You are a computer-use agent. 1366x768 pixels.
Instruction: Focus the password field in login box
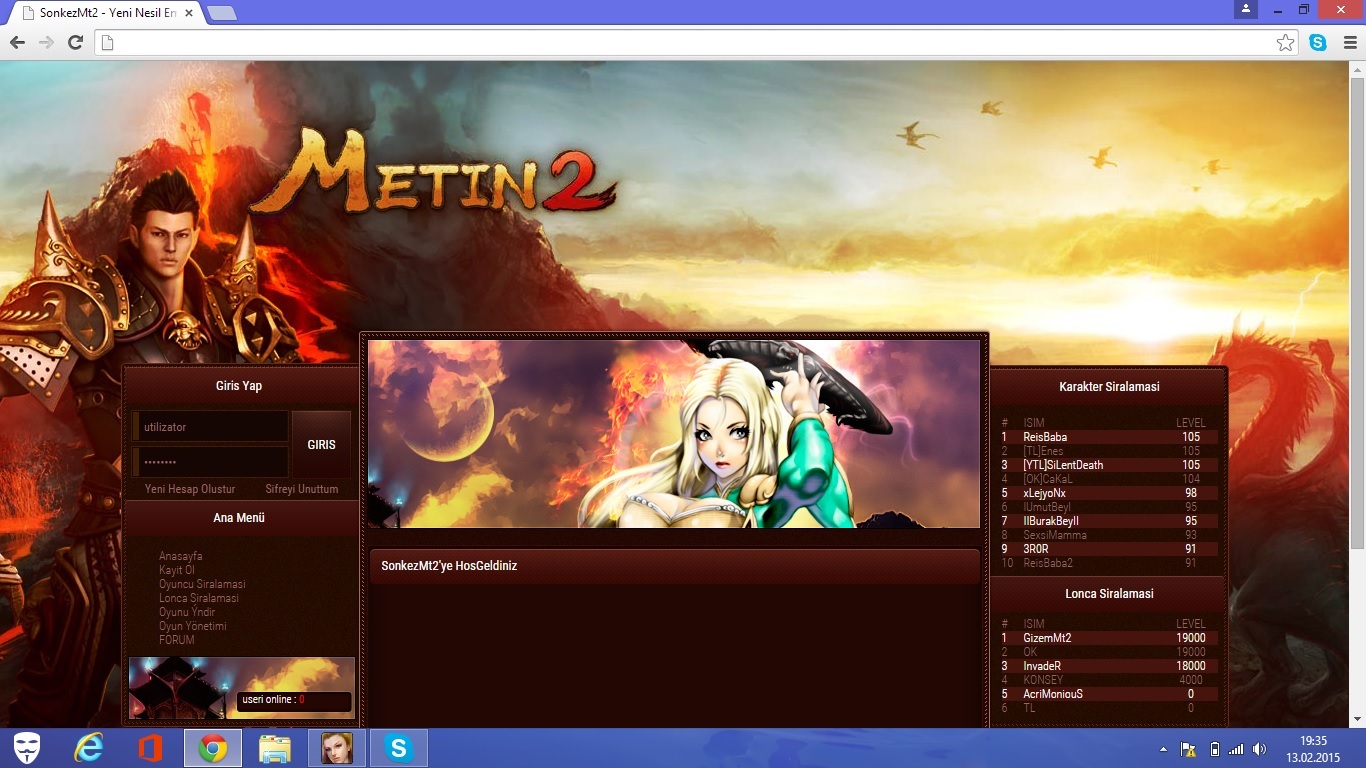[210, 462]
